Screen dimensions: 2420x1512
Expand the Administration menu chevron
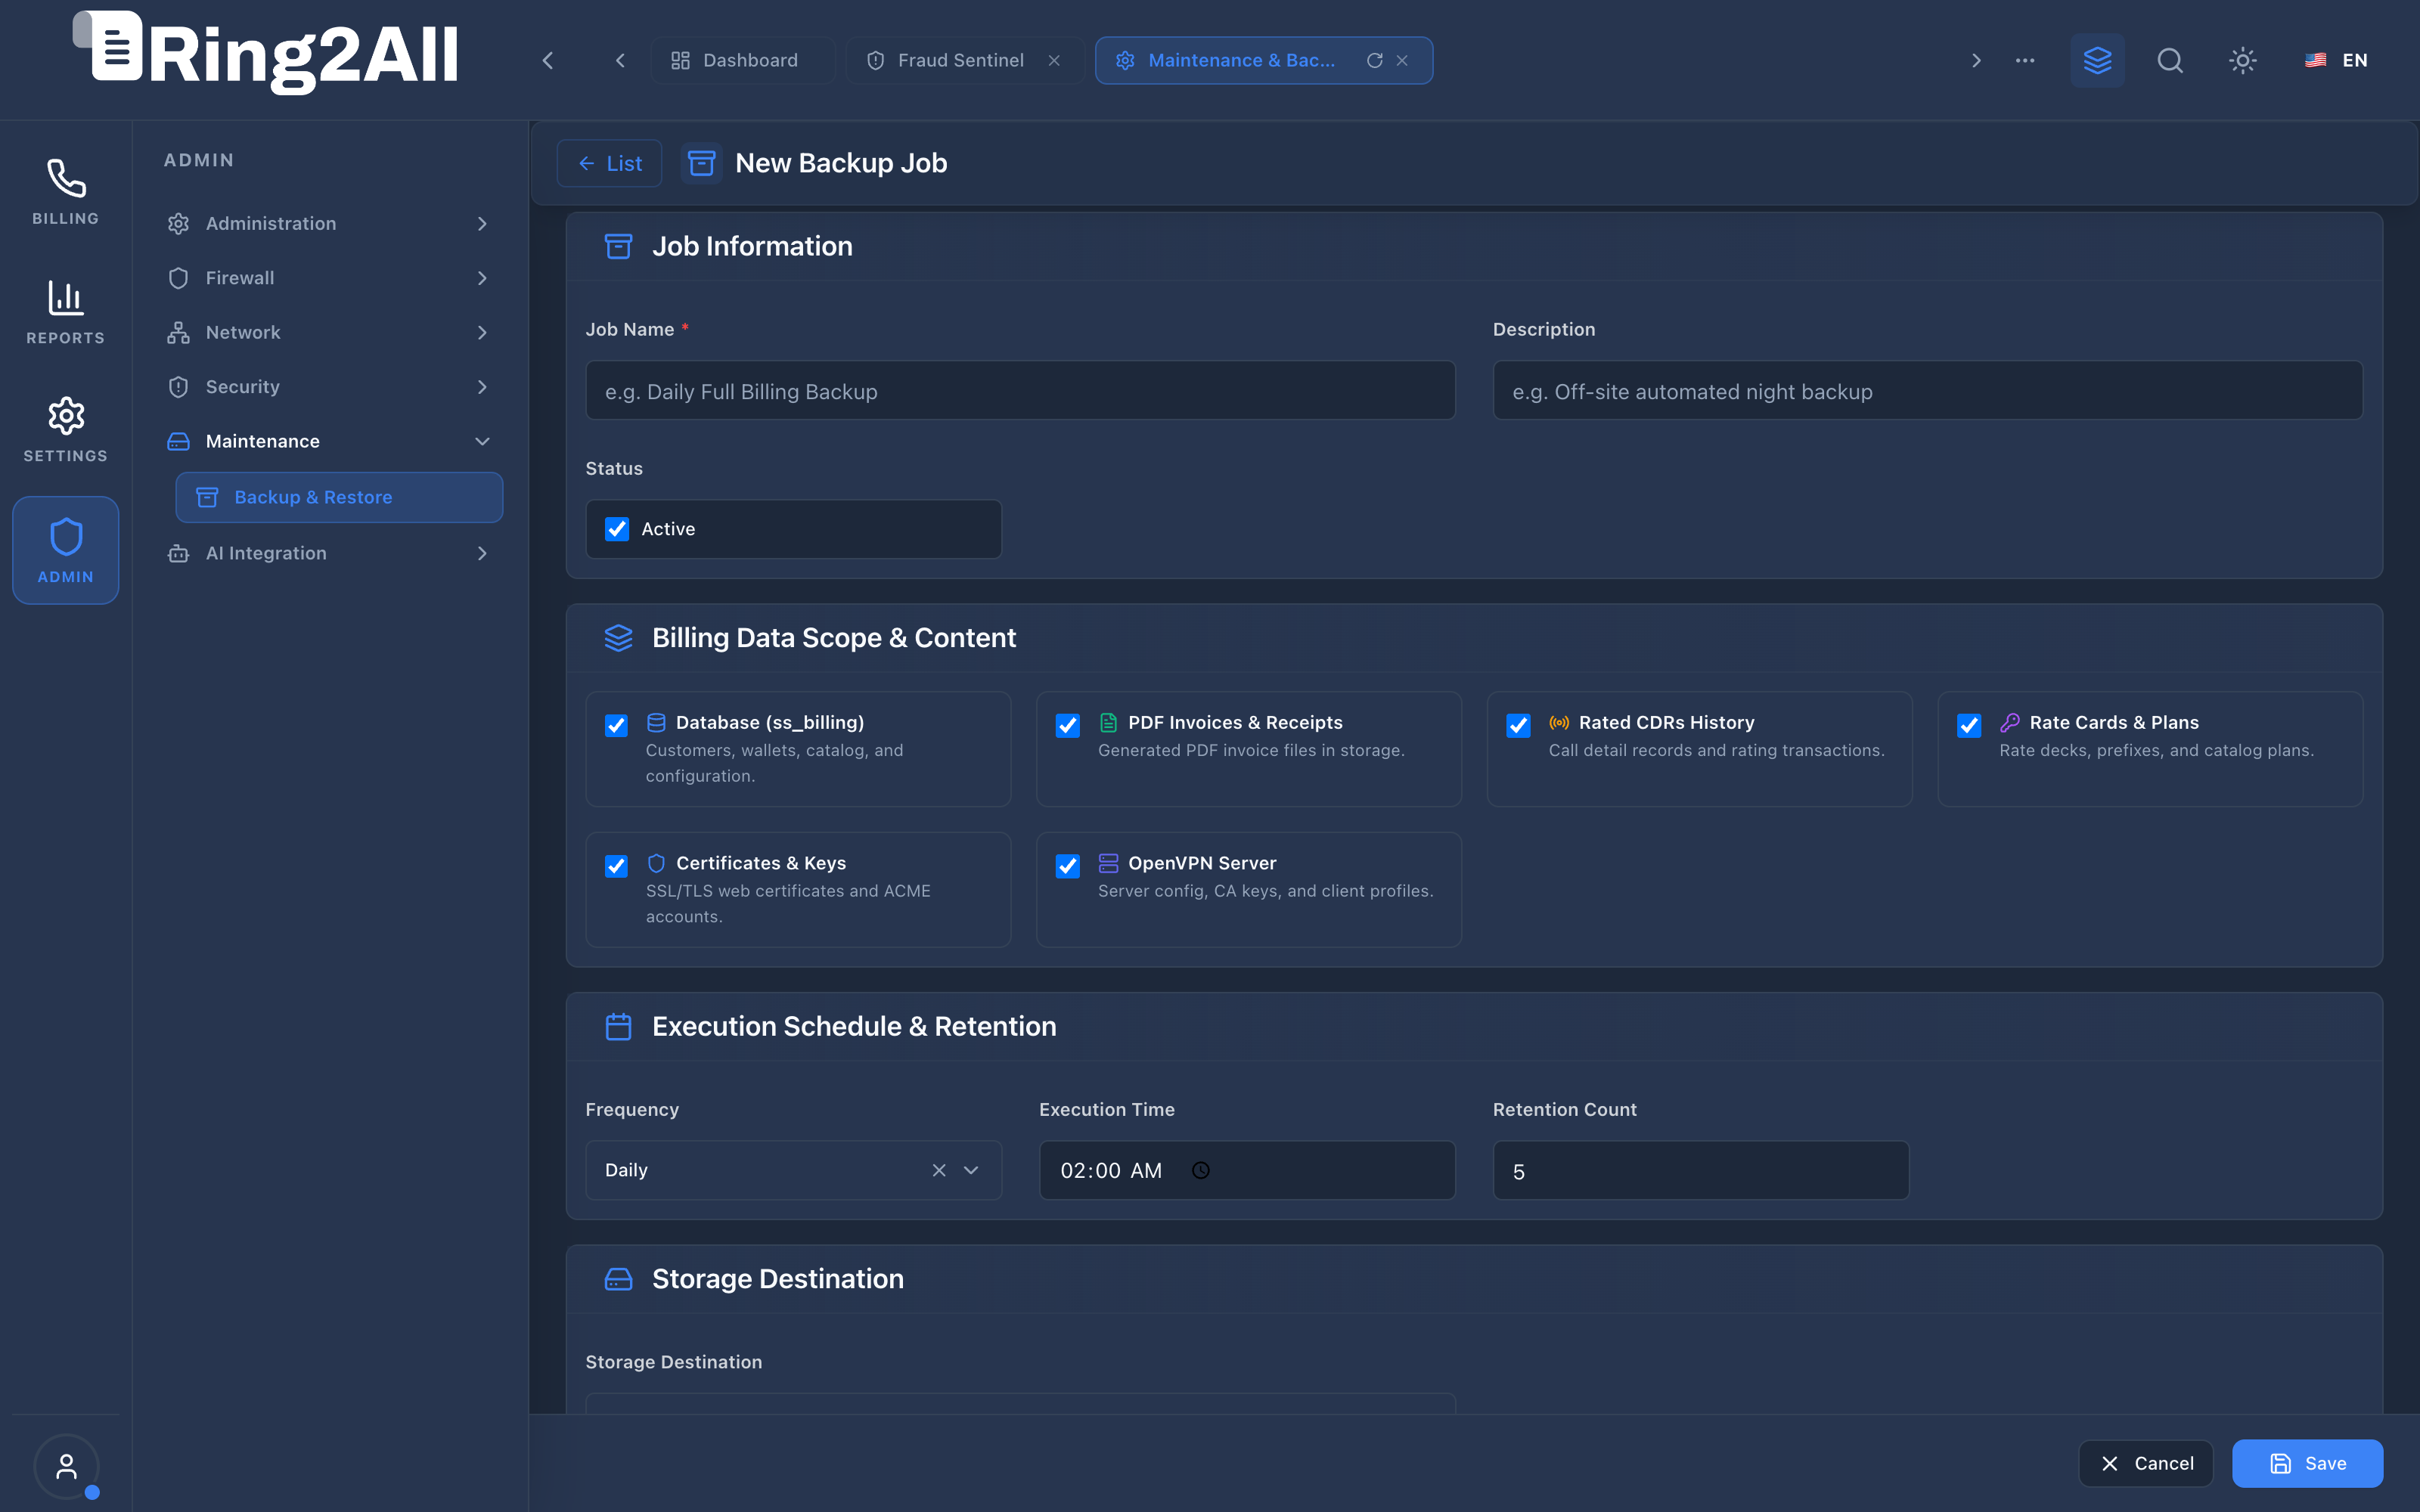482,224
